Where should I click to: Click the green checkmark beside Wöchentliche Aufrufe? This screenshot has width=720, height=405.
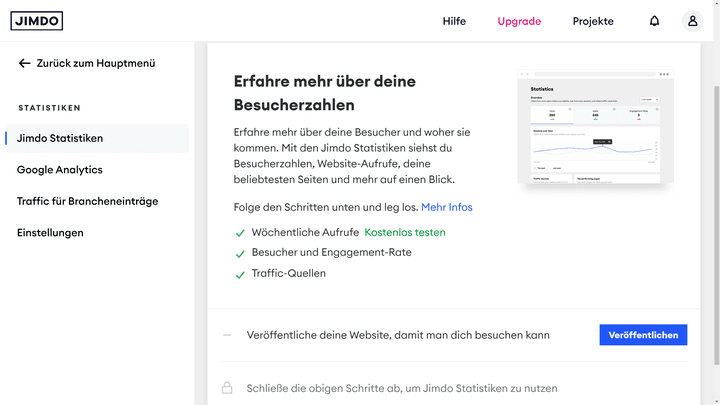pos(240,233)
